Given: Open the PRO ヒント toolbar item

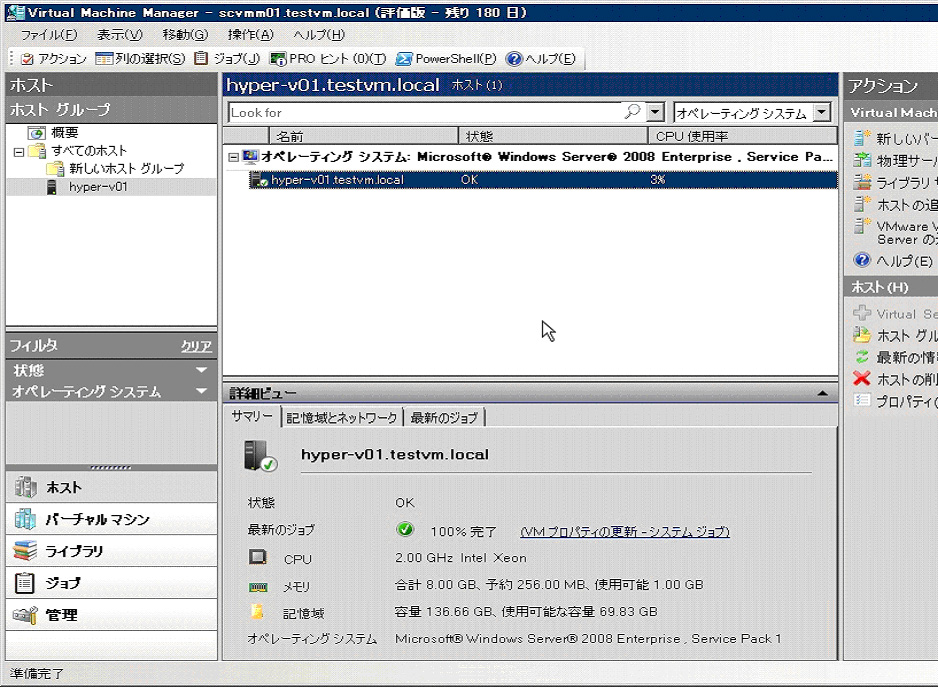Looking at the screenshot, I should pos(278,59).
